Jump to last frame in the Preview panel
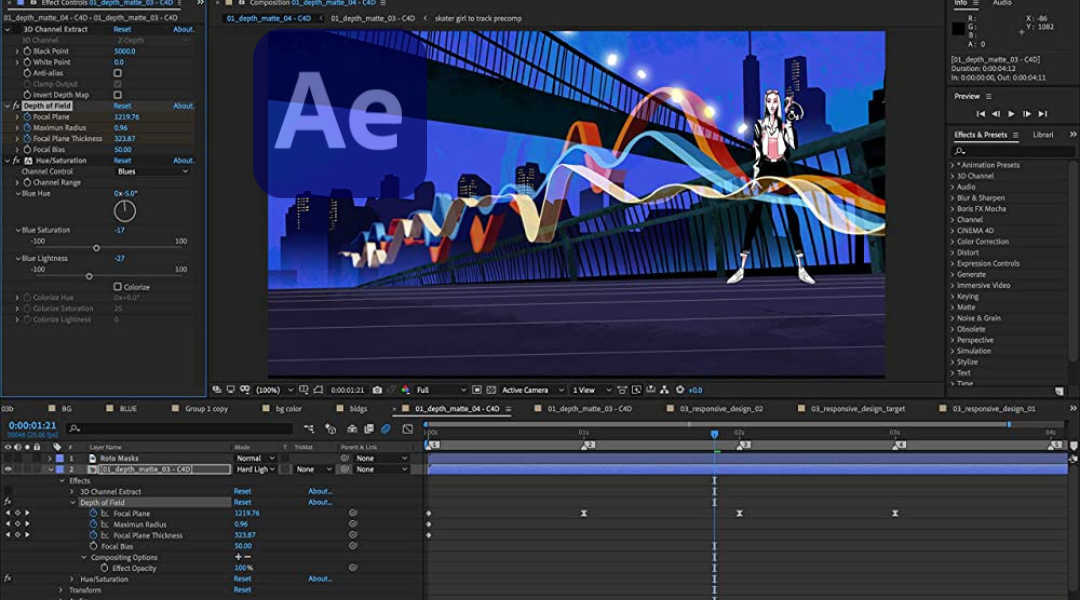 coord(1043,114)
